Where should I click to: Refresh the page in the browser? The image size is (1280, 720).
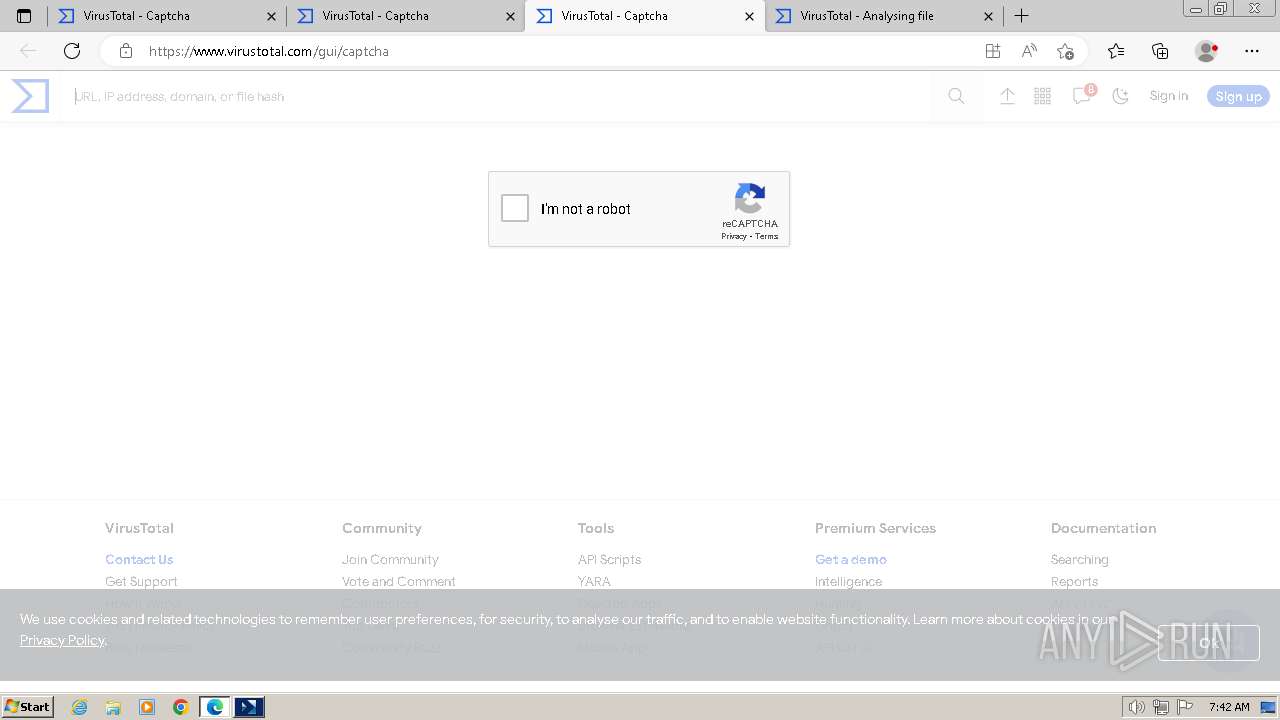(72, 51)
